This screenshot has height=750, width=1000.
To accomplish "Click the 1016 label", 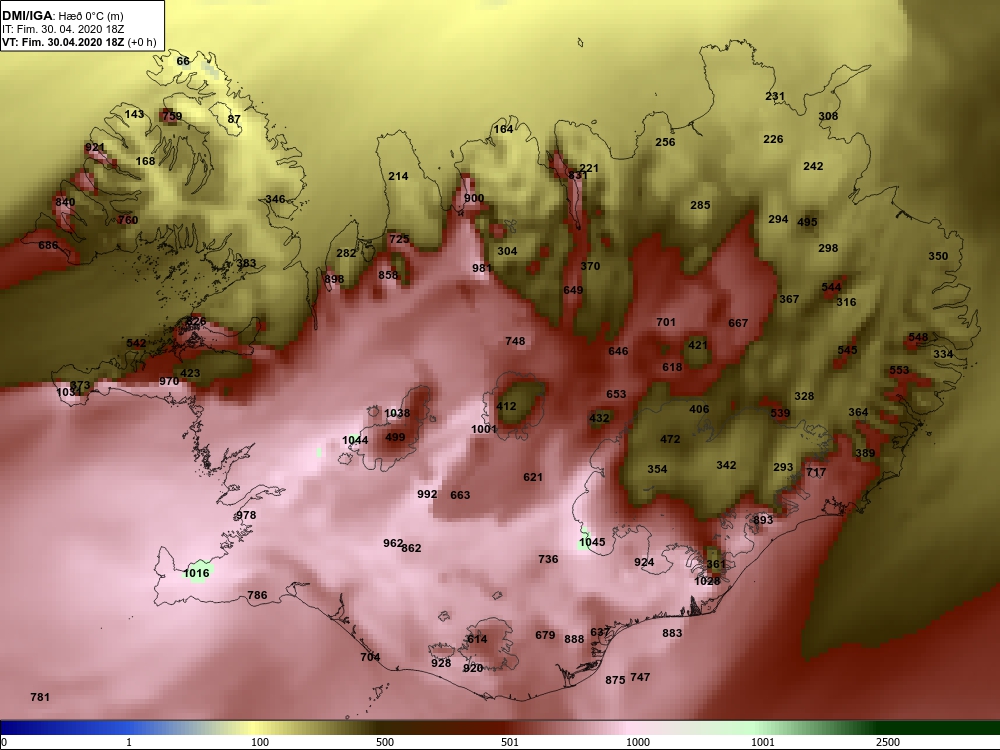I will tap(196, 573).
